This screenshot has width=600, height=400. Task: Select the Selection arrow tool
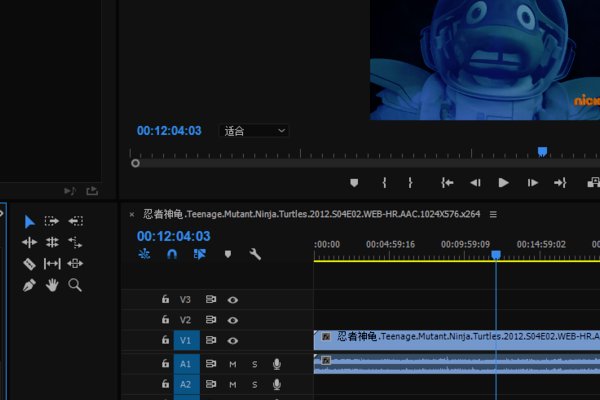[29, 221]
